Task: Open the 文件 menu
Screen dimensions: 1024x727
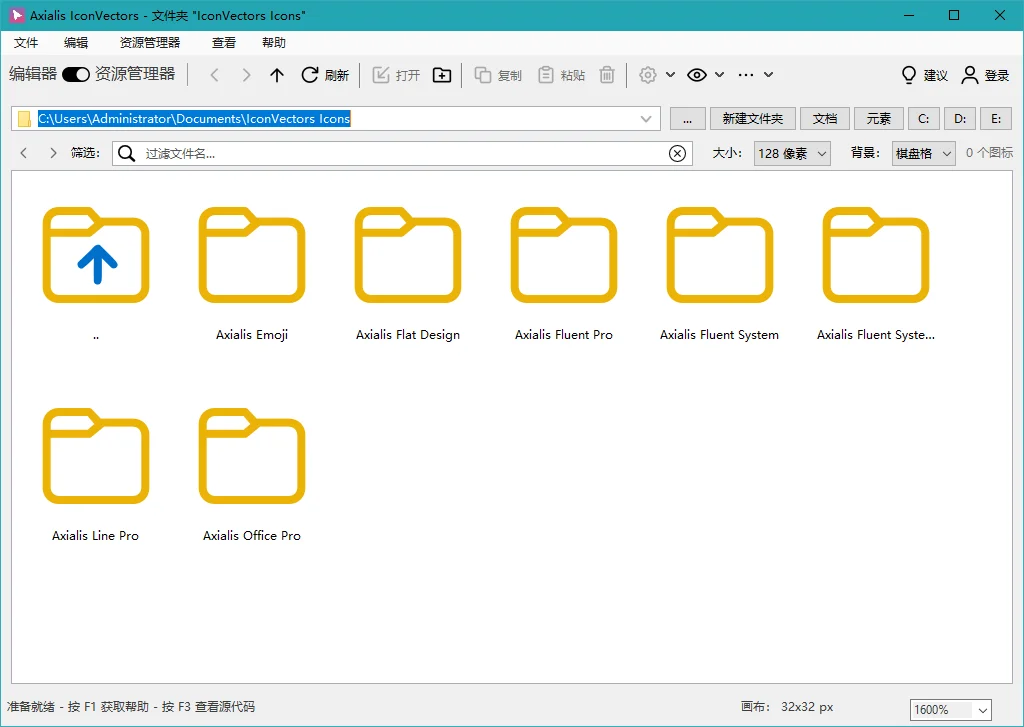Action: pyautogui.click(x=26, y=42)
